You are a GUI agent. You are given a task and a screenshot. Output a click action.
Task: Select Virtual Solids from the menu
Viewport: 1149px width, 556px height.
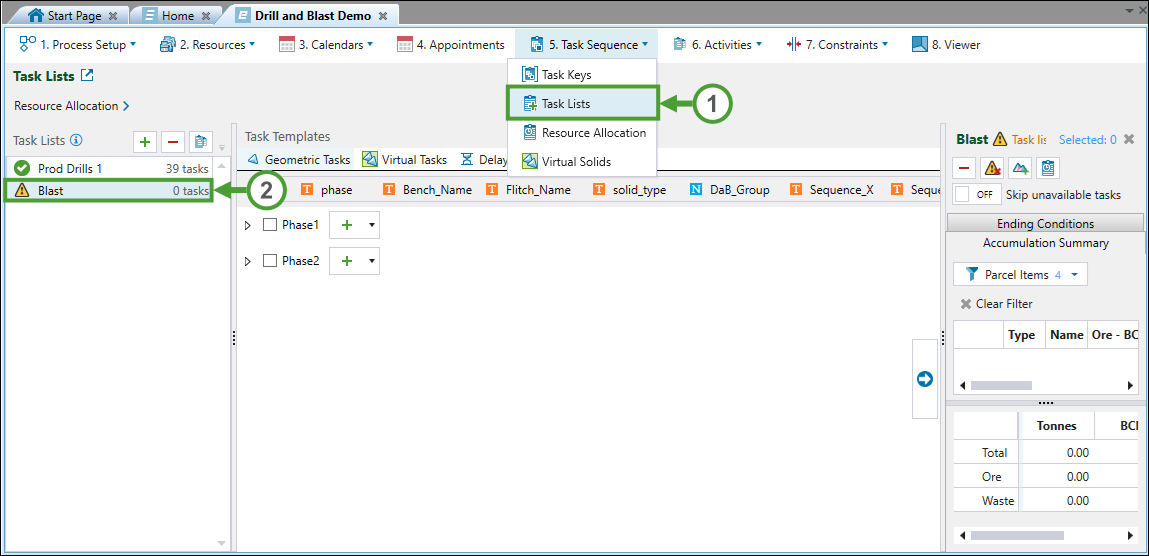(x=582, y=161)
